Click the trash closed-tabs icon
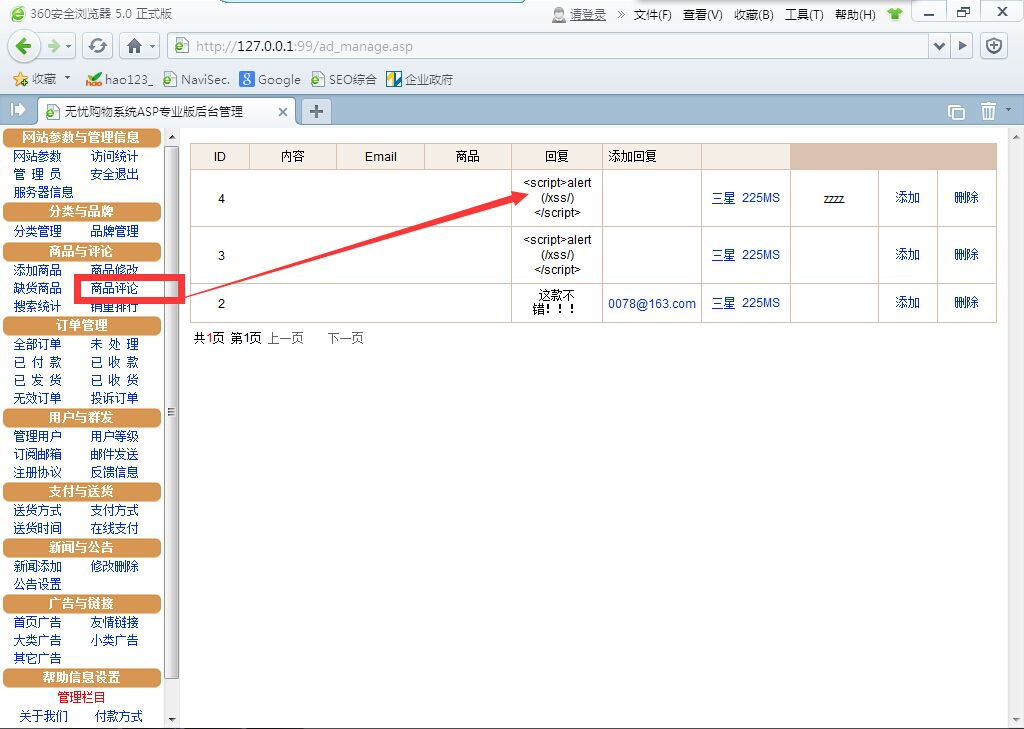This screenshot has height=729, width=1024. coord(988,111)
